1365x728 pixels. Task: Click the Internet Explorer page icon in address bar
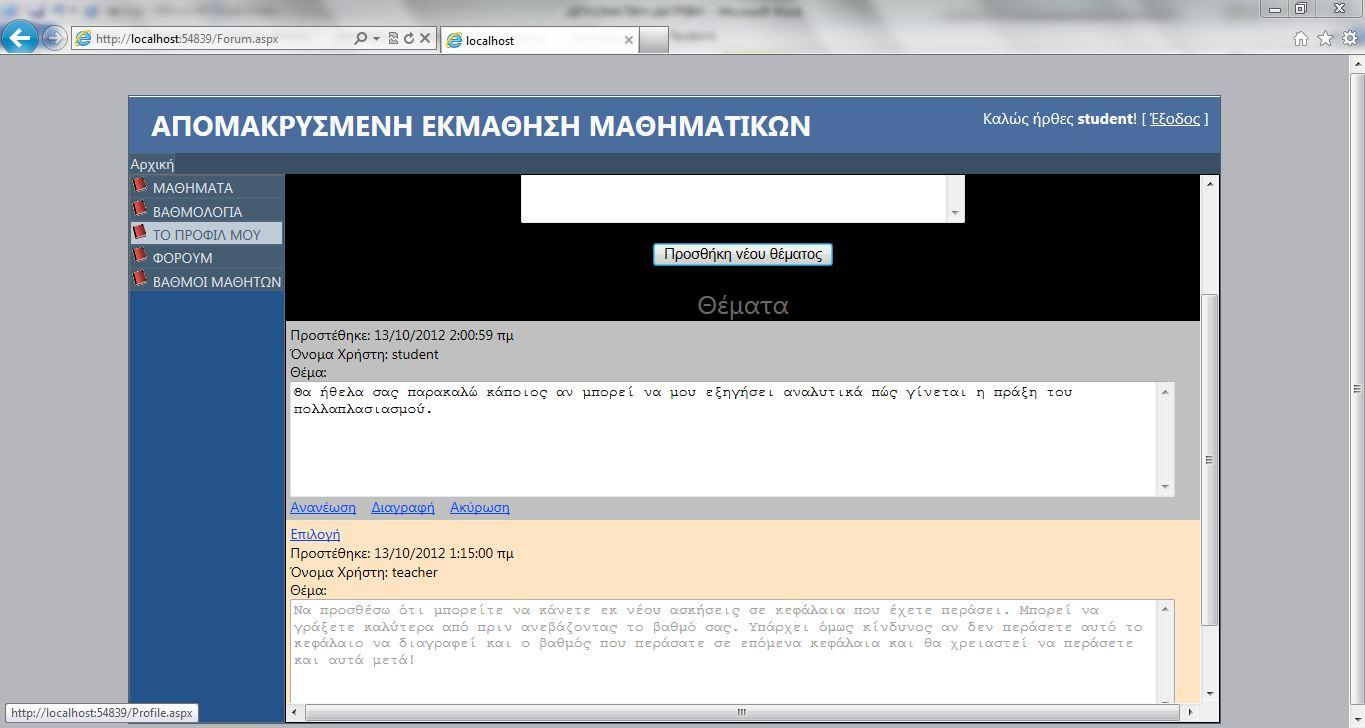[x=84, y=39]
